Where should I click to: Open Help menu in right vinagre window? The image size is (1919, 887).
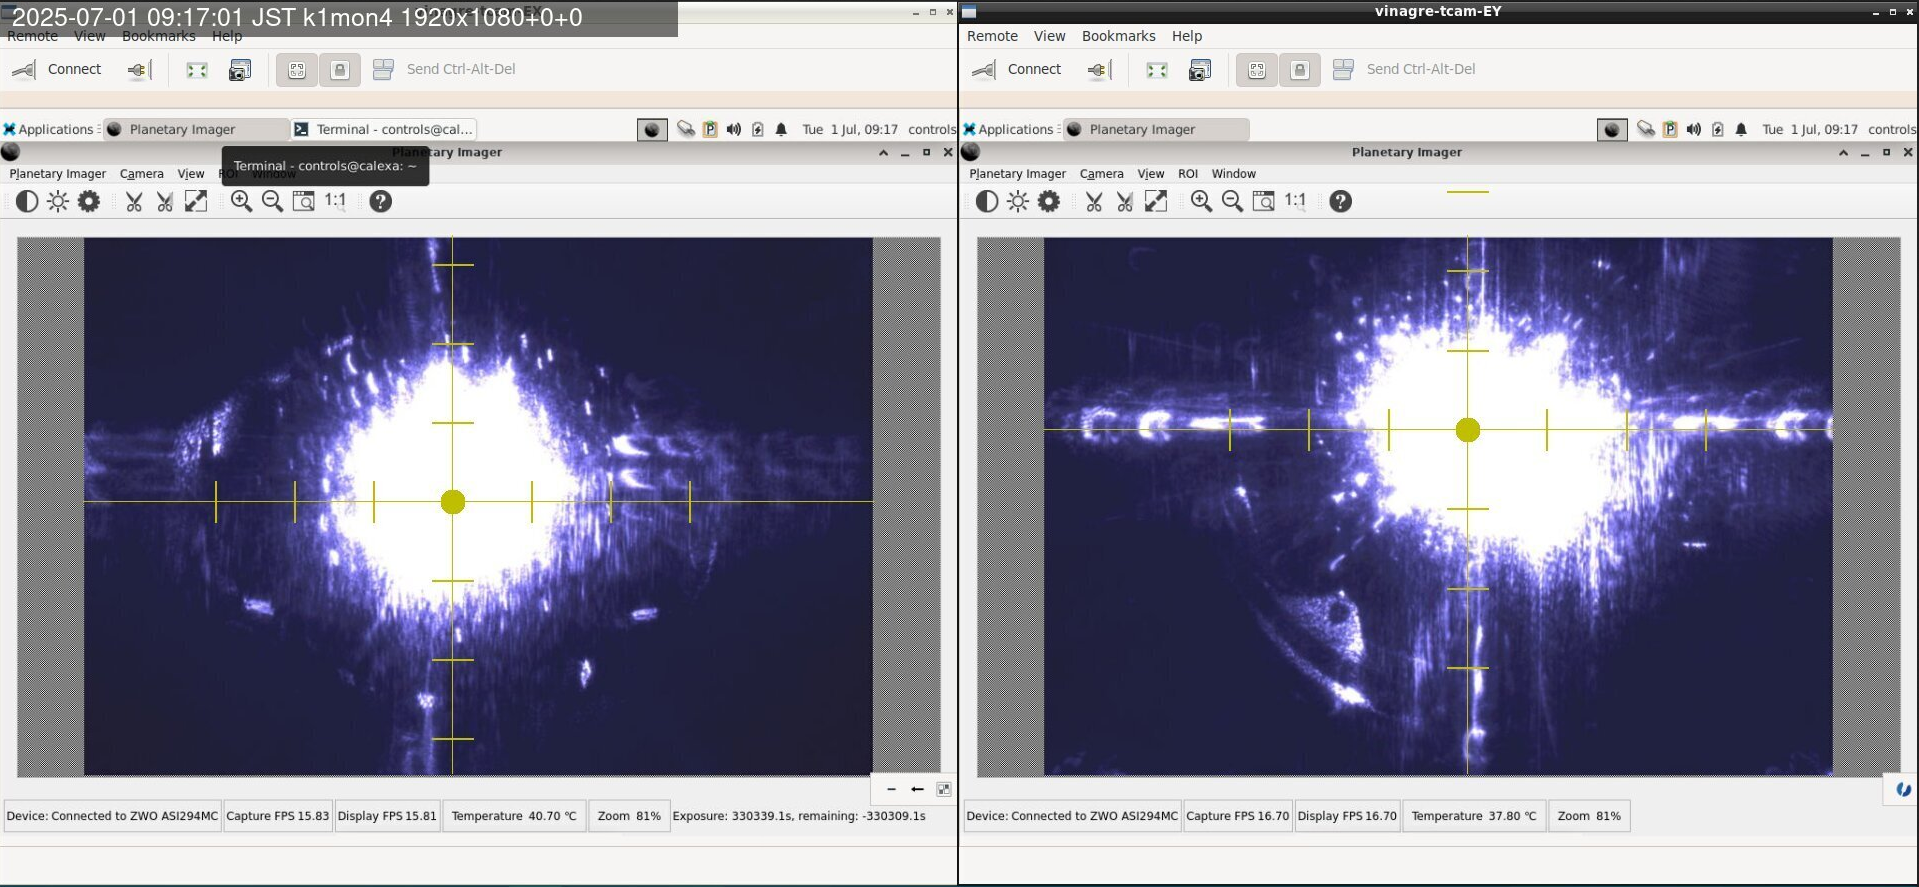coord(1187,36)
